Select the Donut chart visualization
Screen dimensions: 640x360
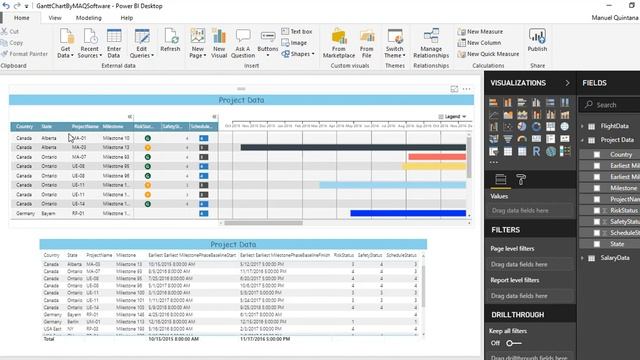(536, 127)
